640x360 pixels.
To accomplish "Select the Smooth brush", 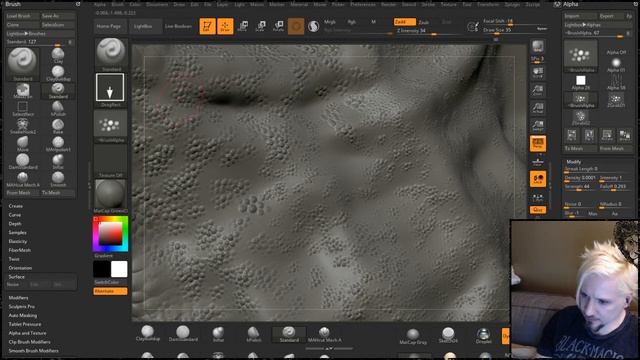I will pos(58,179).
